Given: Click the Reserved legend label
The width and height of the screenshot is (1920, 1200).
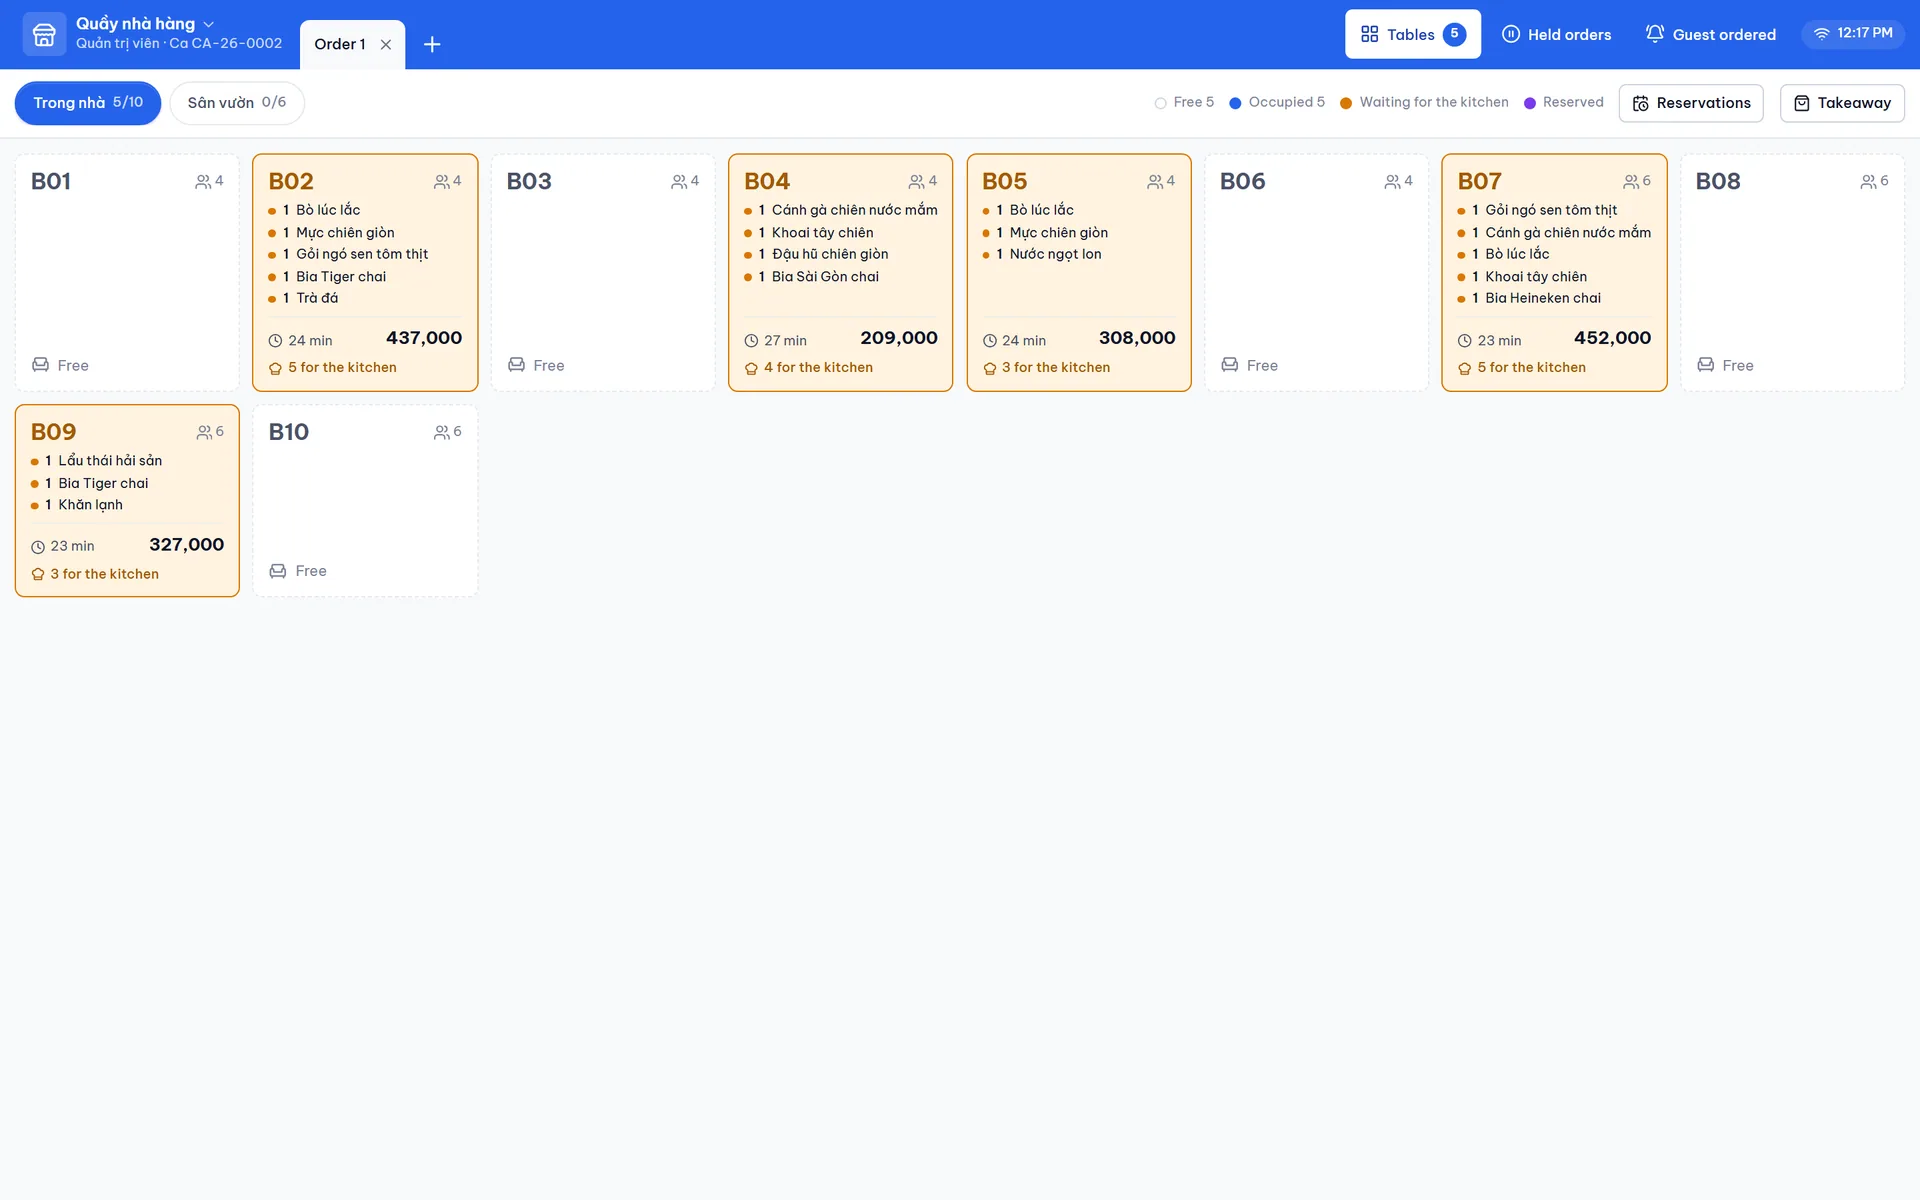Looking at the screenshot, I should coord(1573,102).
